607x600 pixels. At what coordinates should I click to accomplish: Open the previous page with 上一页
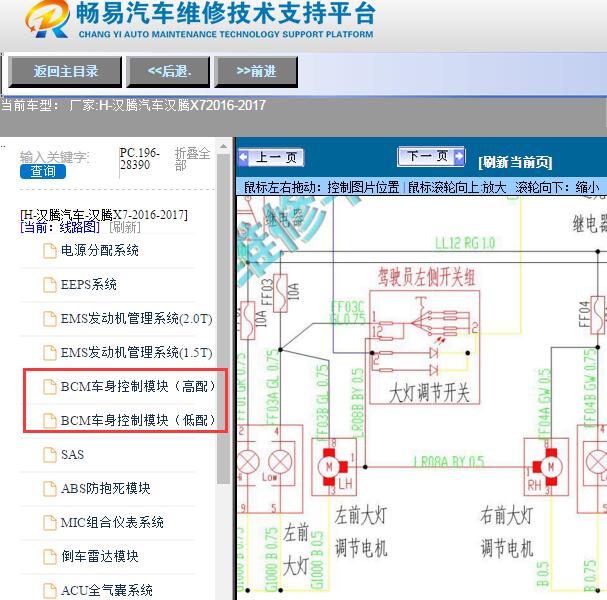(271, 158)
